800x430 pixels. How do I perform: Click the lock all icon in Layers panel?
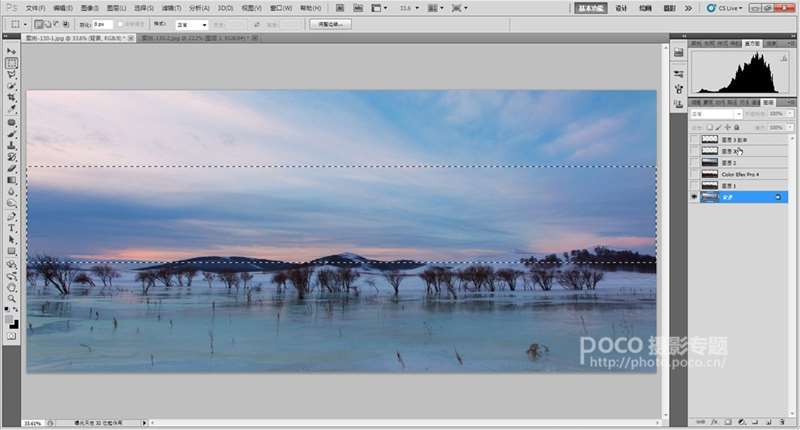click(x=737, y=127)
